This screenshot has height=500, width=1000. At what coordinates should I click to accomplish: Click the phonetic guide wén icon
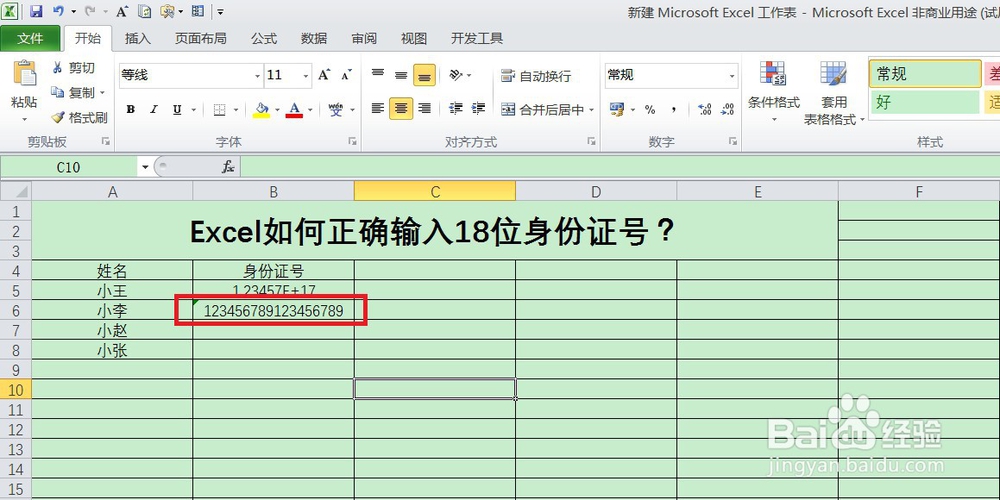click(x=335, y=110)
